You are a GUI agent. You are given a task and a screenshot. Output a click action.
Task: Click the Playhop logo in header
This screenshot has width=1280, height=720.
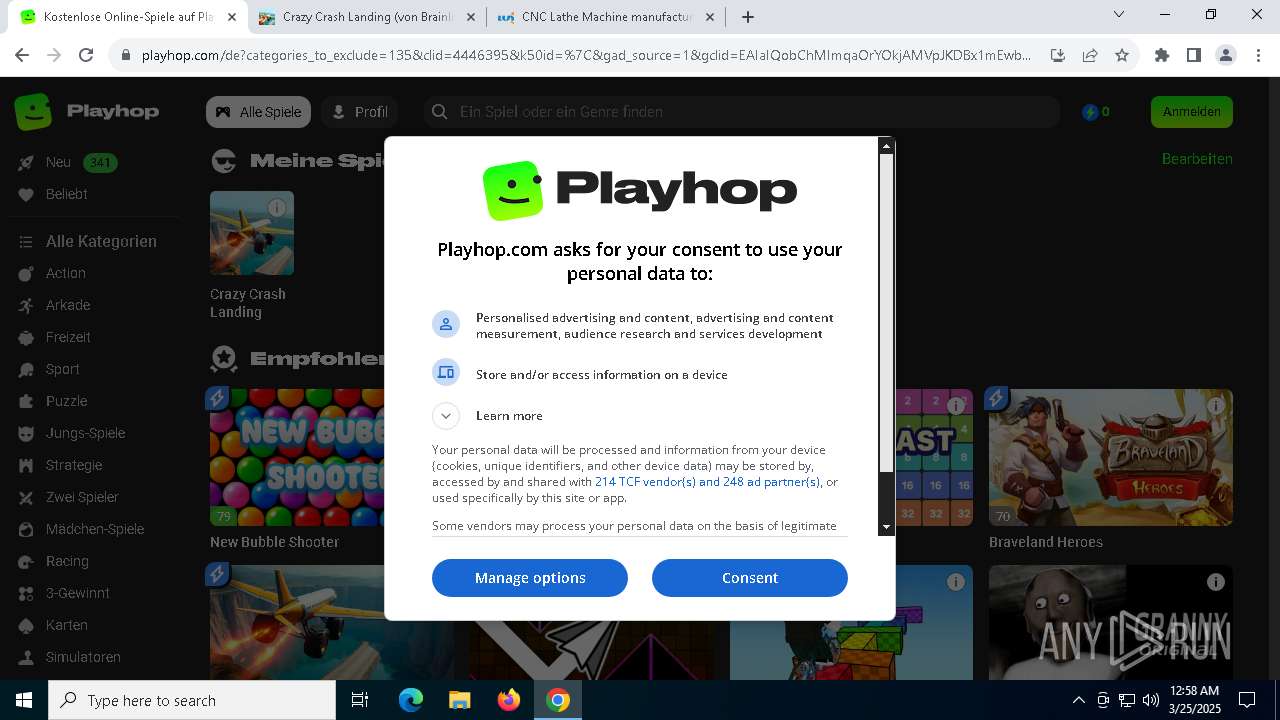(x=87, y=111)
